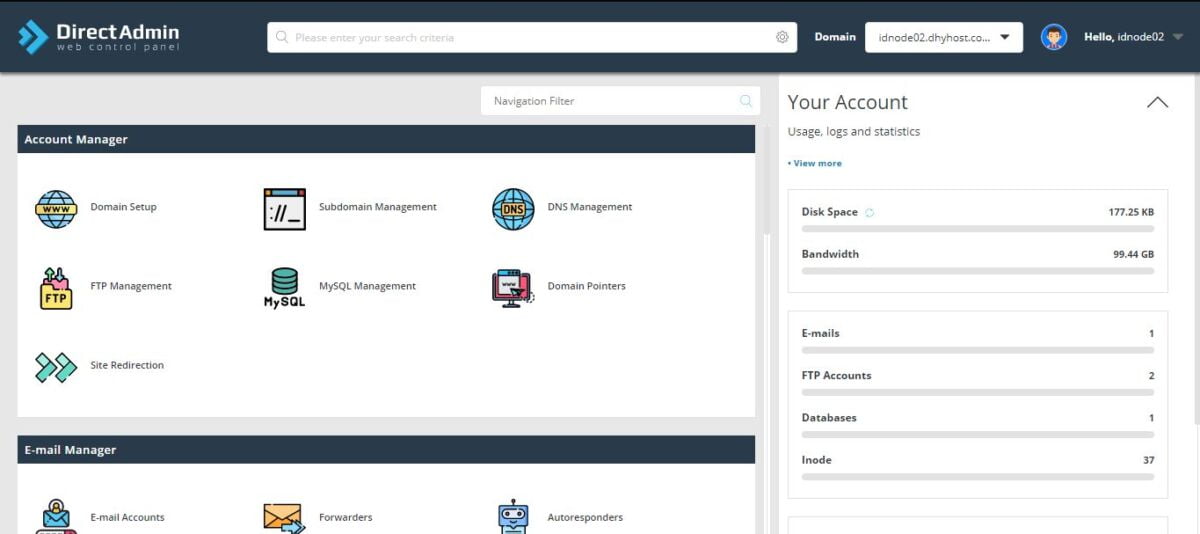
Task: Click the Subdomain Management label
Action: coord(378,207)
